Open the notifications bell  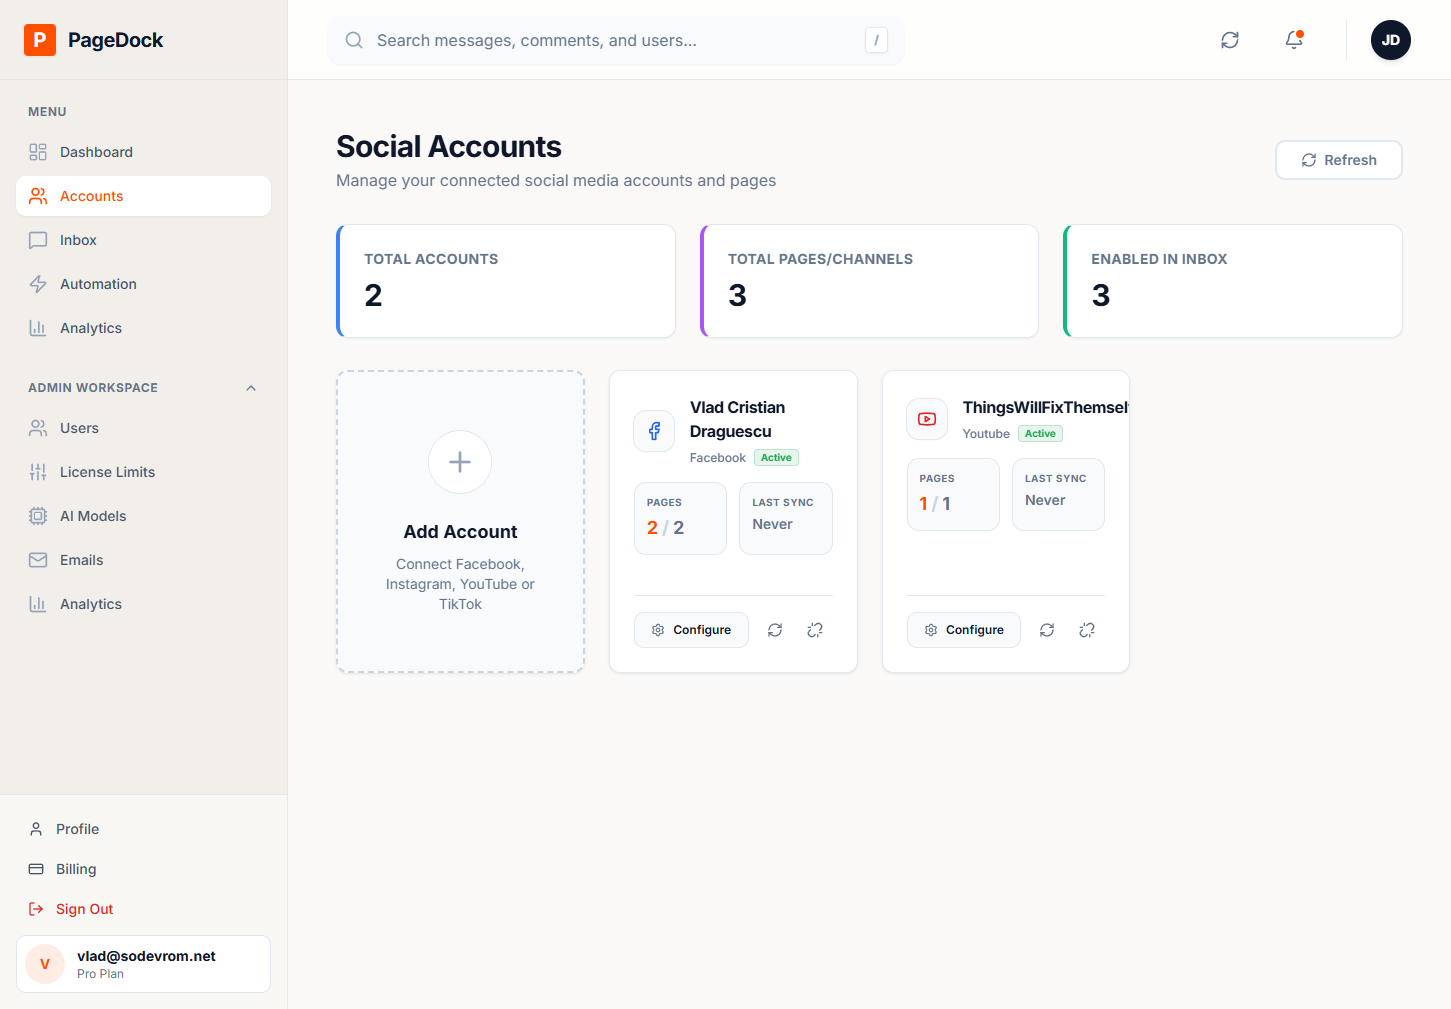click(x=1294, y=40)
